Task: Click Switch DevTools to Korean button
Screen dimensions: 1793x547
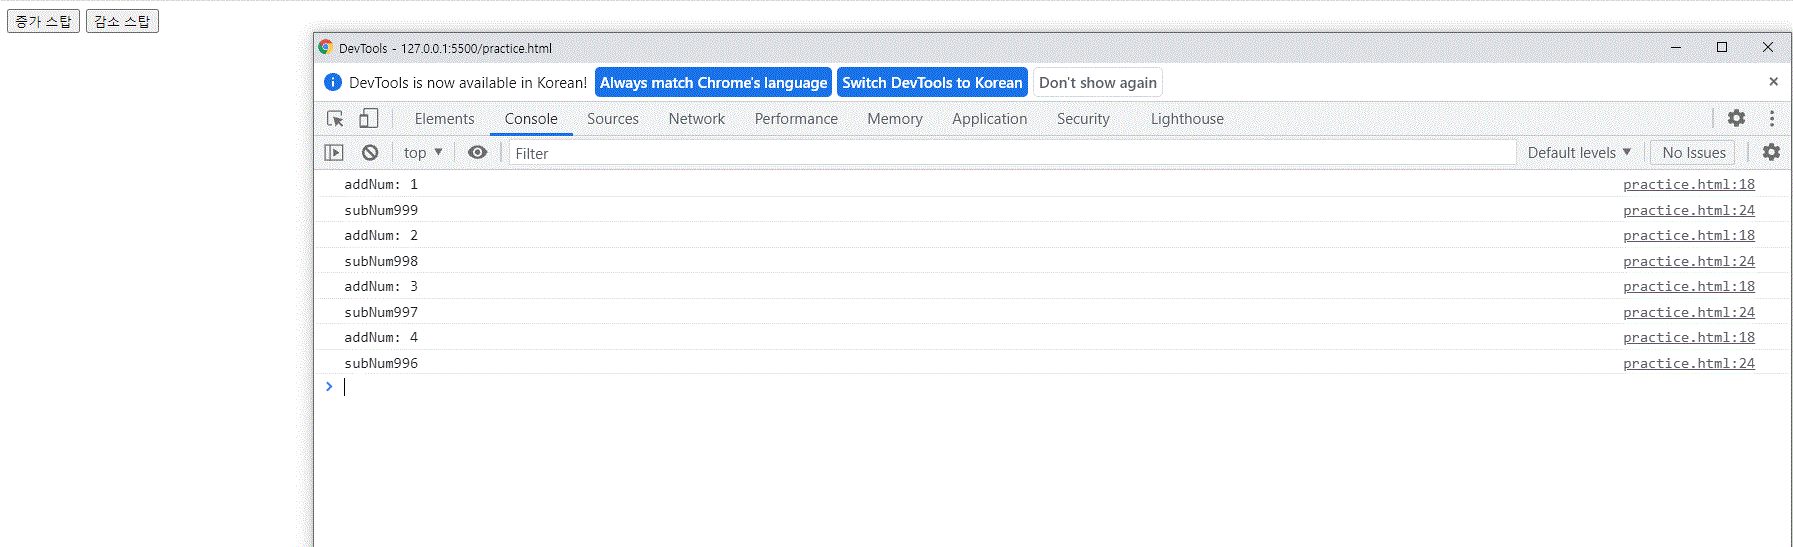Action: [x=932, y=83]
